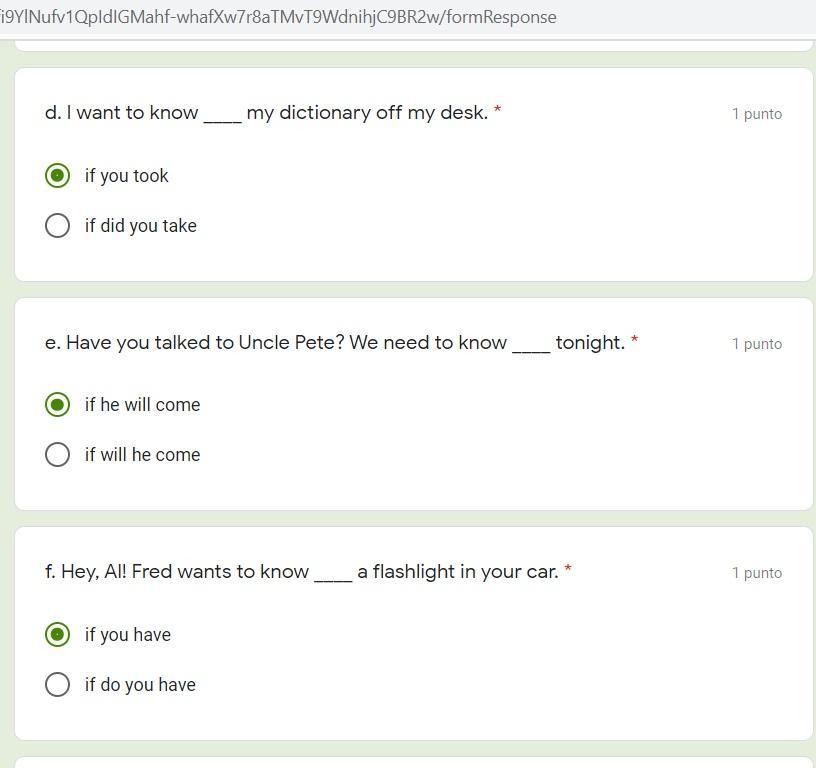The image size is (816, 768).
Task: Click the '1 punto' label on question f
Action: coord(757,573)
